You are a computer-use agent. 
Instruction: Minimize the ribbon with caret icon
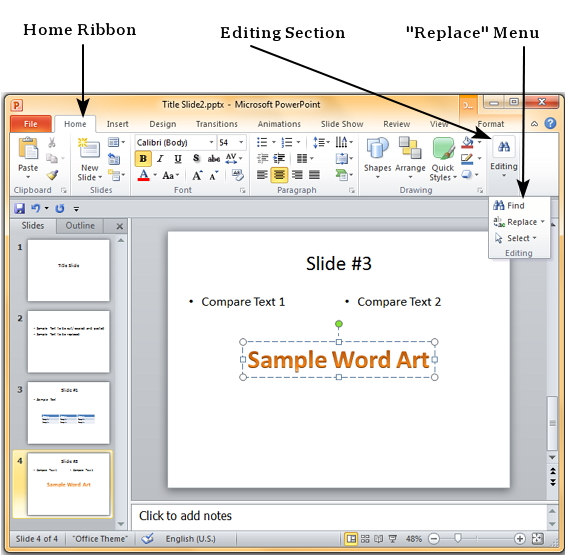[534, 124]
